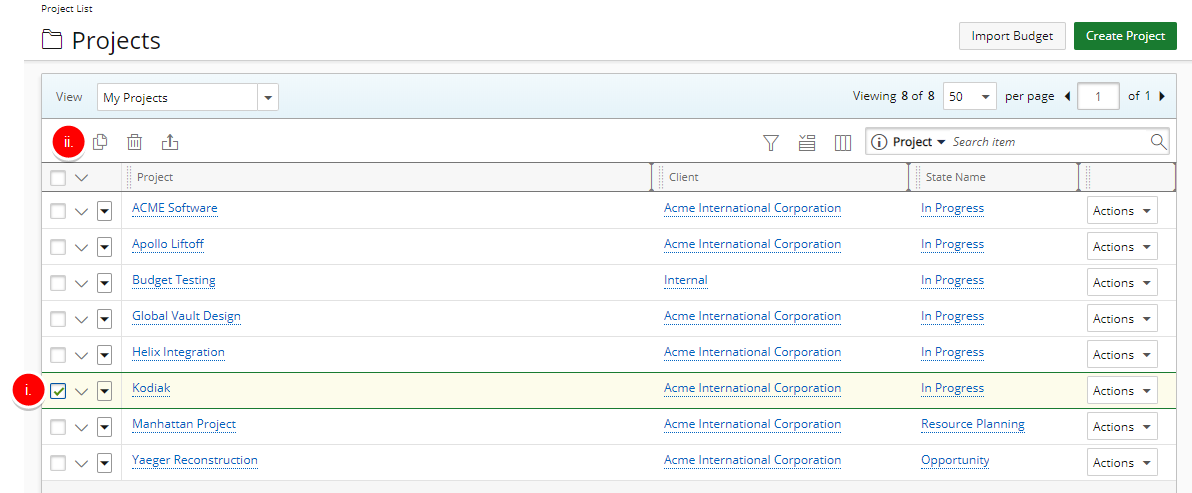
Task: Open Actions menu for Yaeger Reconstruction
Action: 1122,463
